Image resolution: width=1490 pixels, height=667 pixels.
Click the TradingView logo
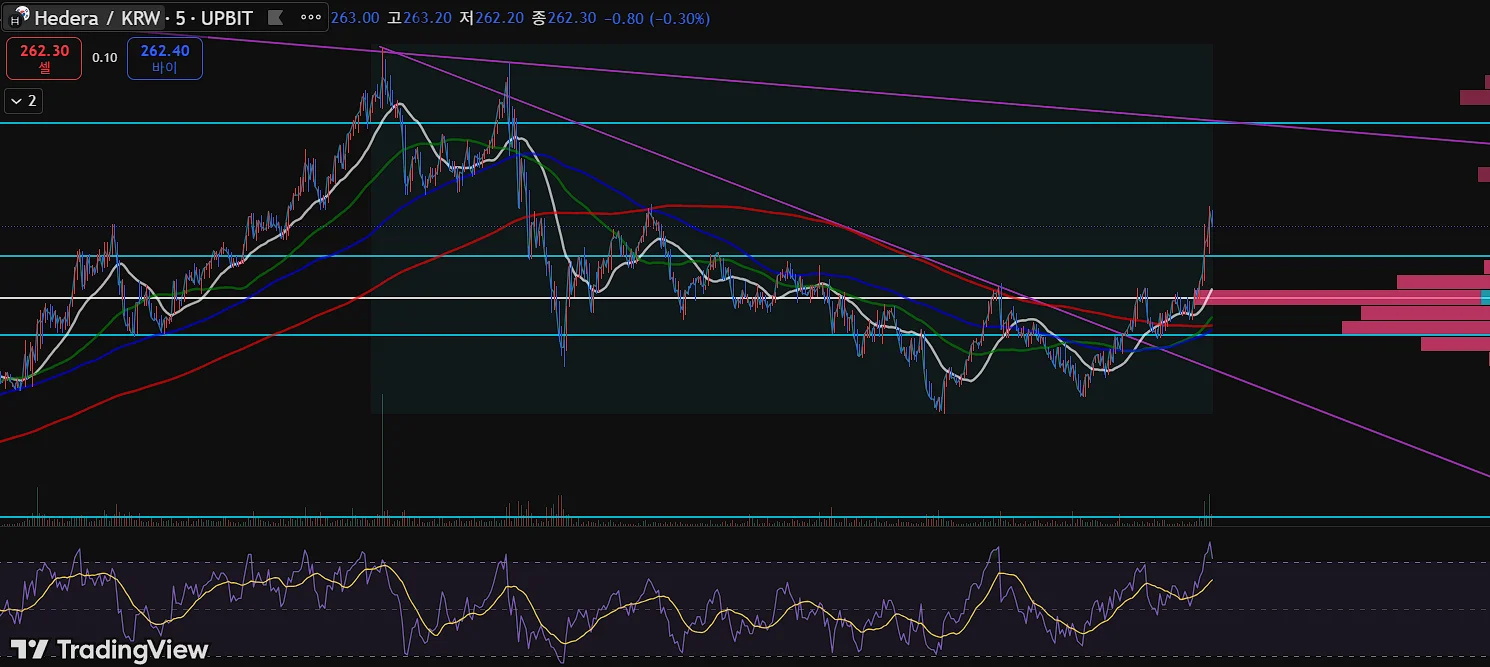(110, 649)
